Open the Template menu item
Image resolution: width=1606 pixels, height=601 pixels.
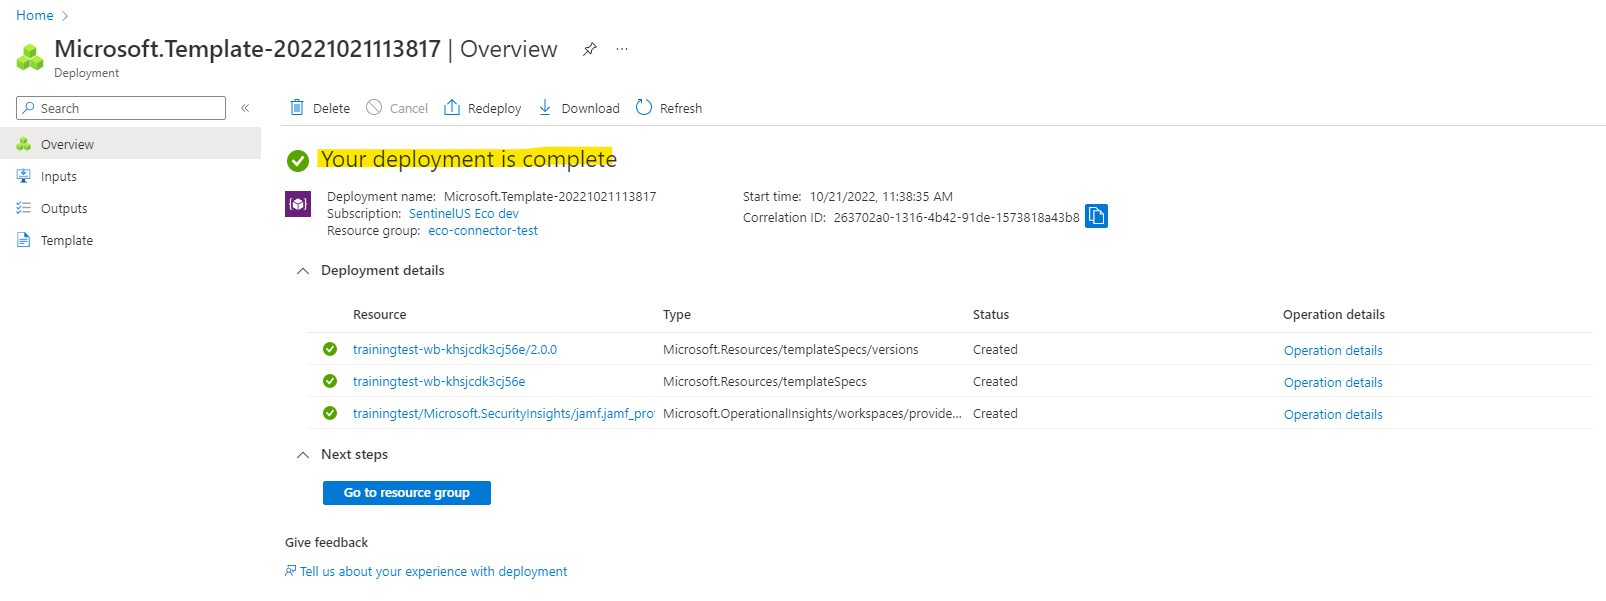(130, 240)
